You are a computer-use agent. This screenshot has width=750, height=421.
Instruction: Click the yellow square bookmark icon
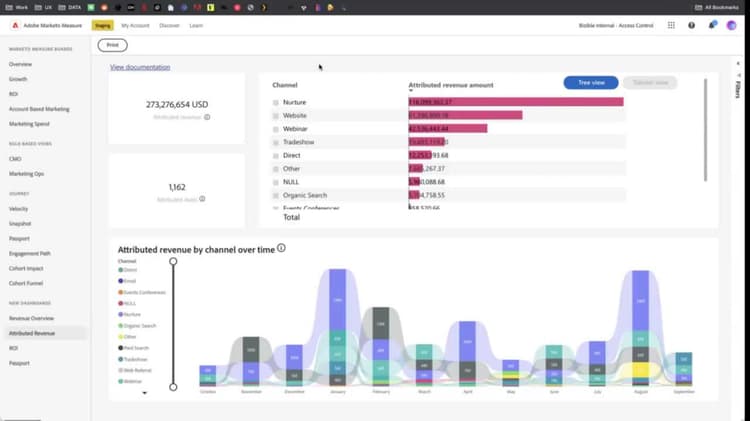click(x=210, y=8)
